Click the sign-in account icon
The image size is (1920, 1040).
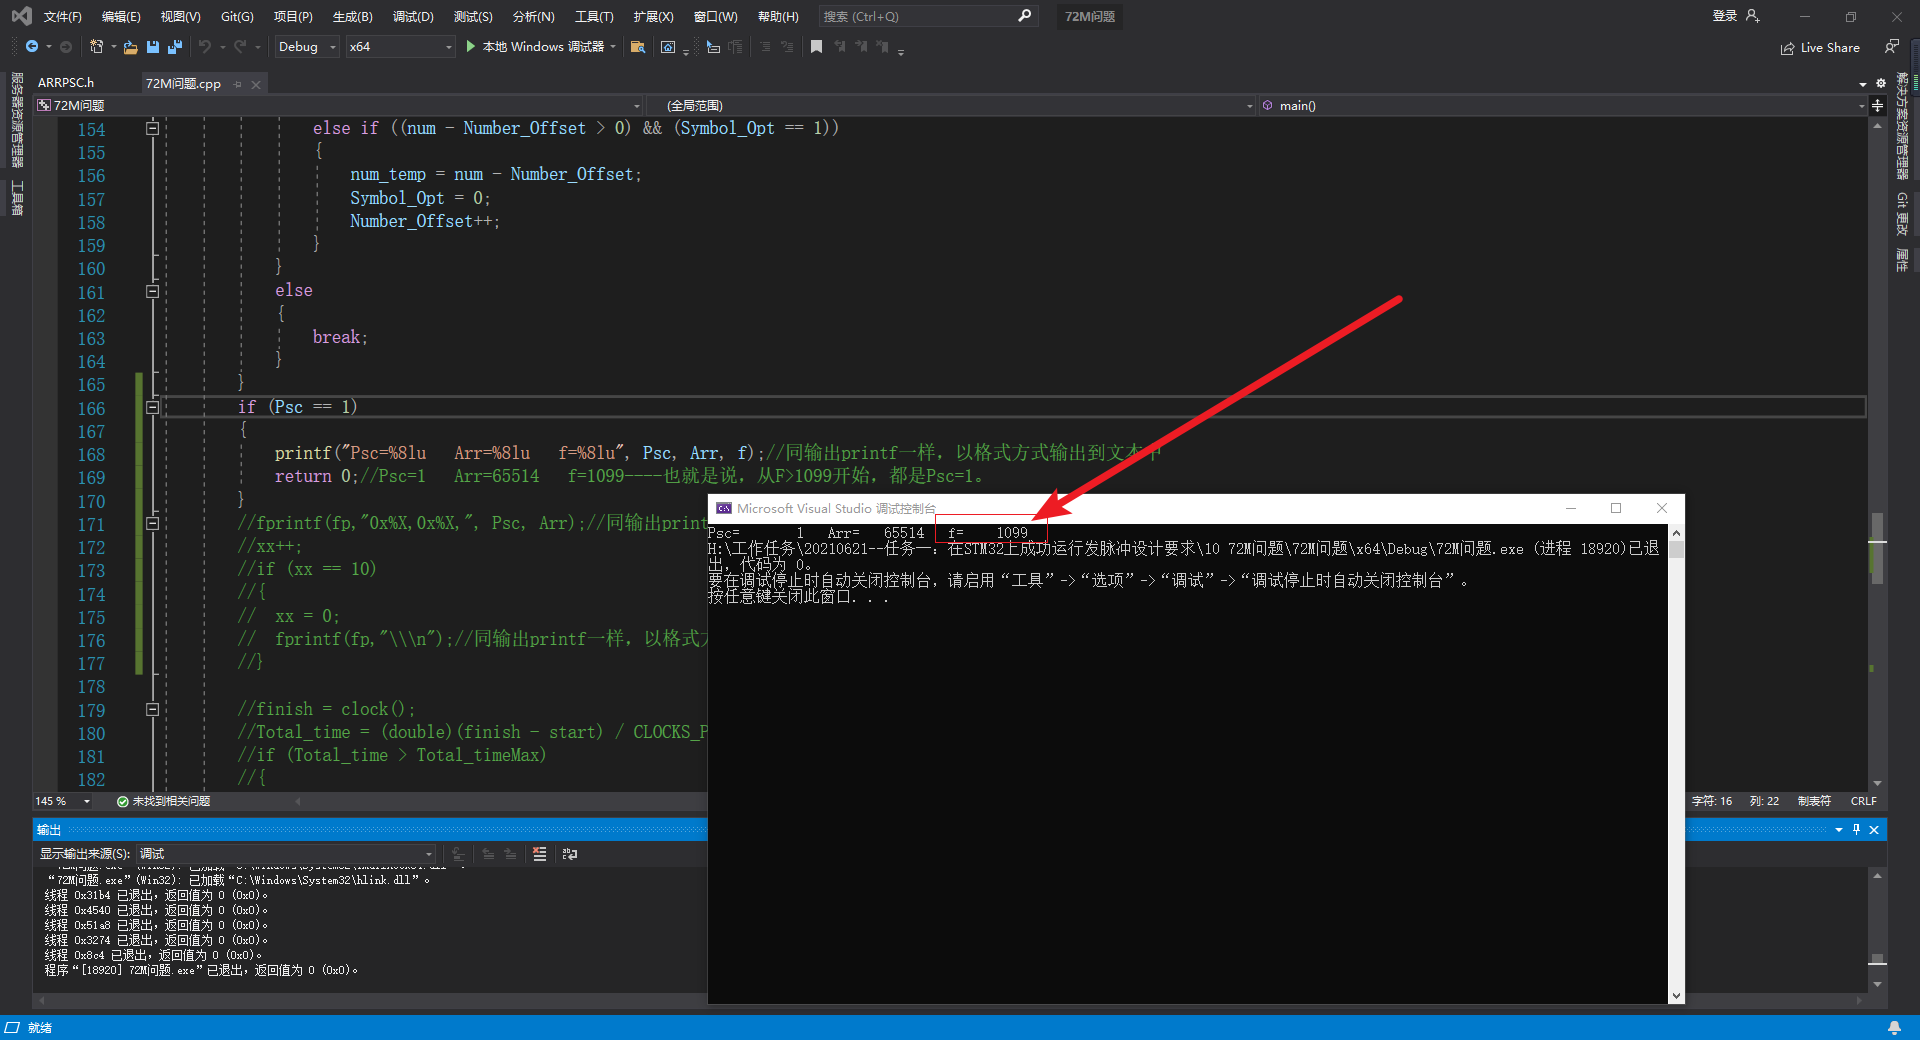pyautogui.click(x=1752, y=16)
